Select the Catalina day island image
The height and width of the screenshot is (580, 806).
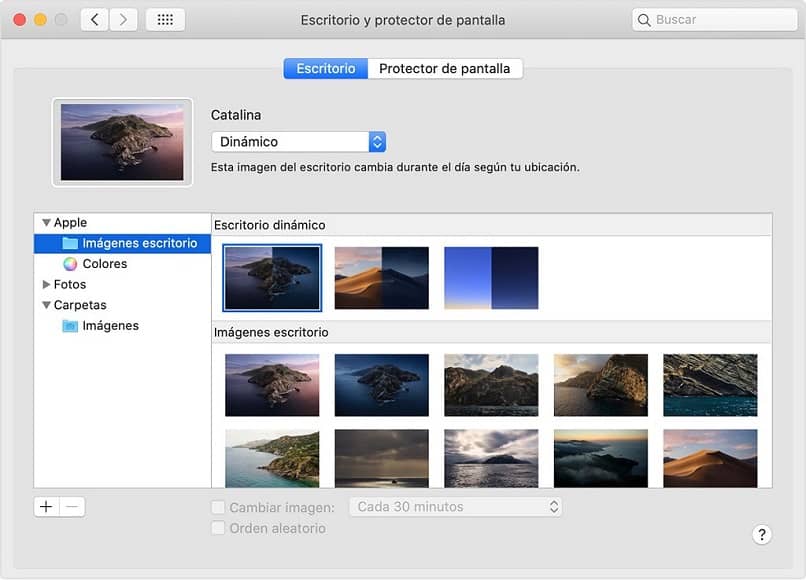pyautogui.click(x=272, y=385)
